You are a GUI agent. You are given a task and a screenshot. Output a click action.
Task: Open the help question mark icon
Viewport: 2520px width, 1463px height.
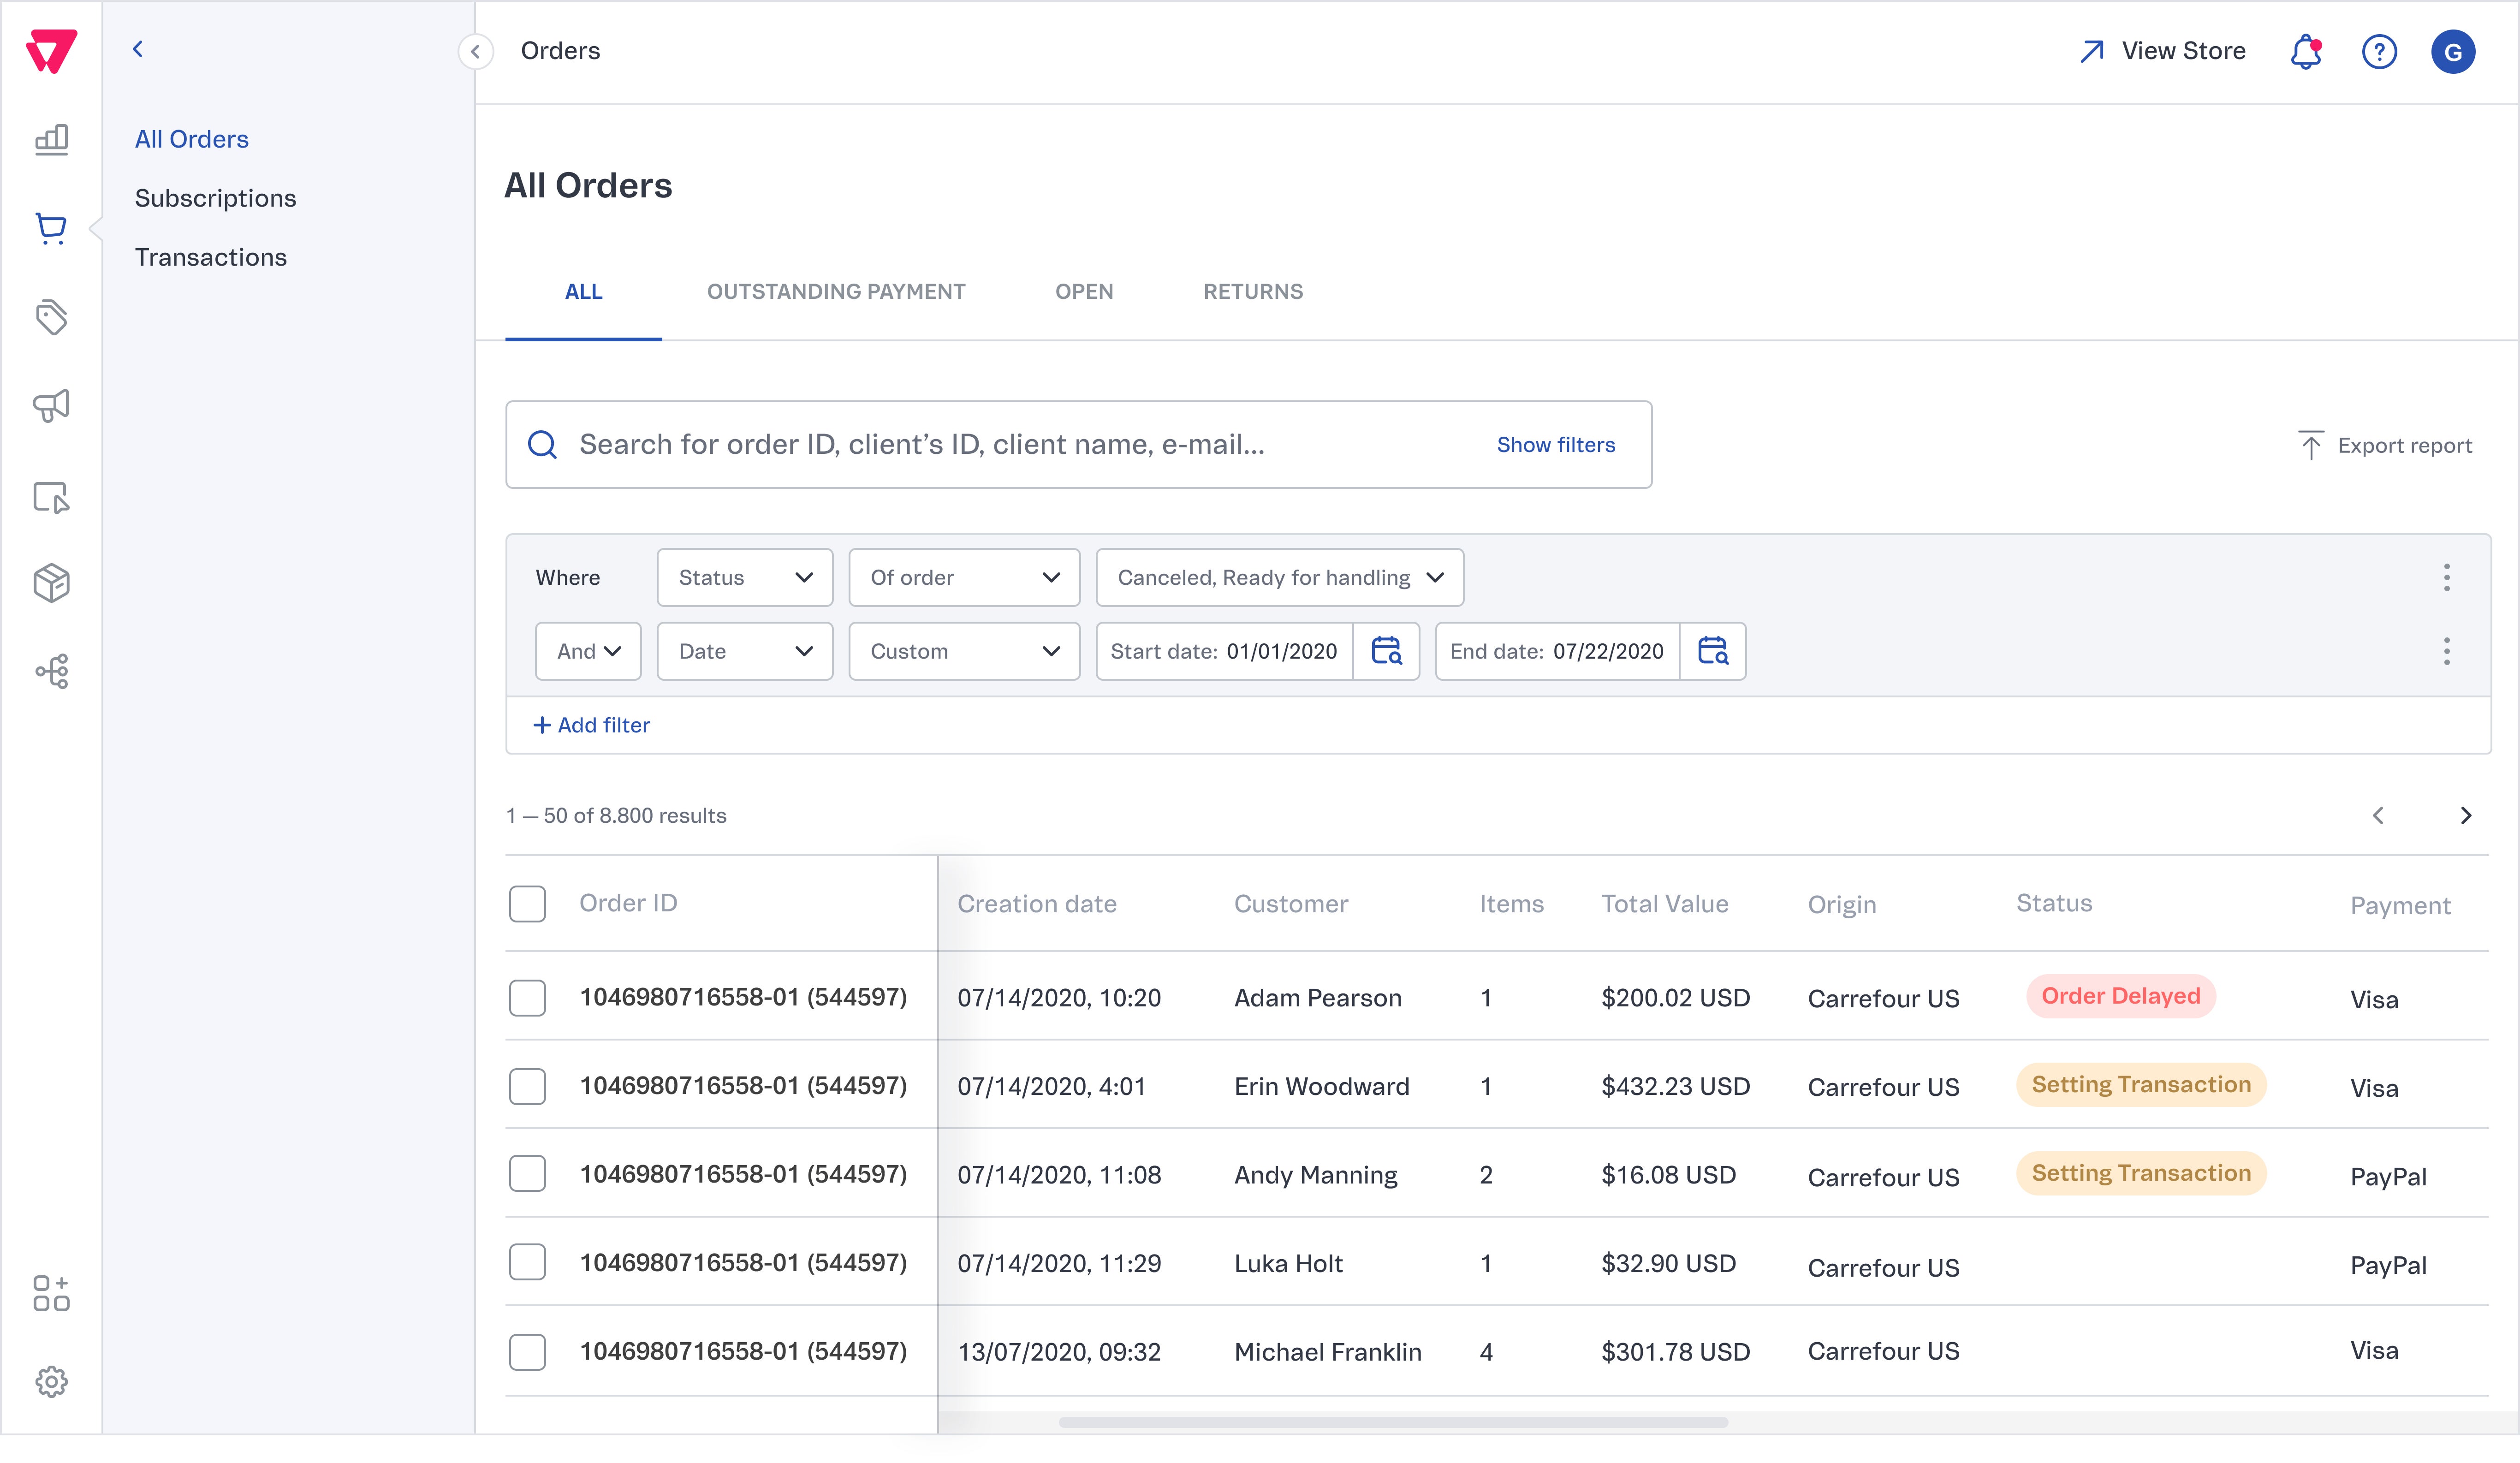(x=2379, y=51)
